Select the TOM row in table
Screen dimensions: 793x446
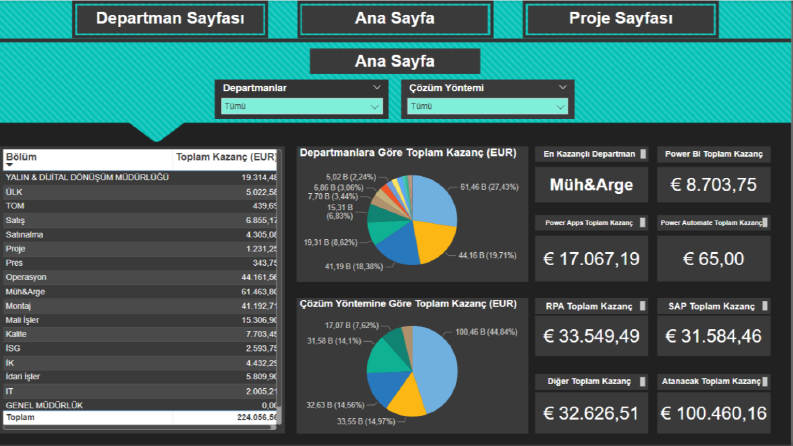pyautogui.click(x=141, y=206)
